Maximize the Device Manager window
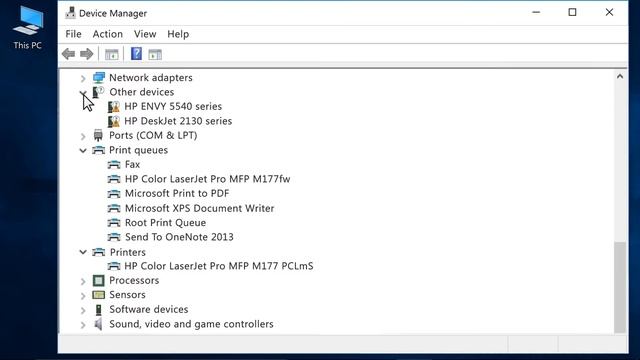The image size is (640, 360). point(572,13)
